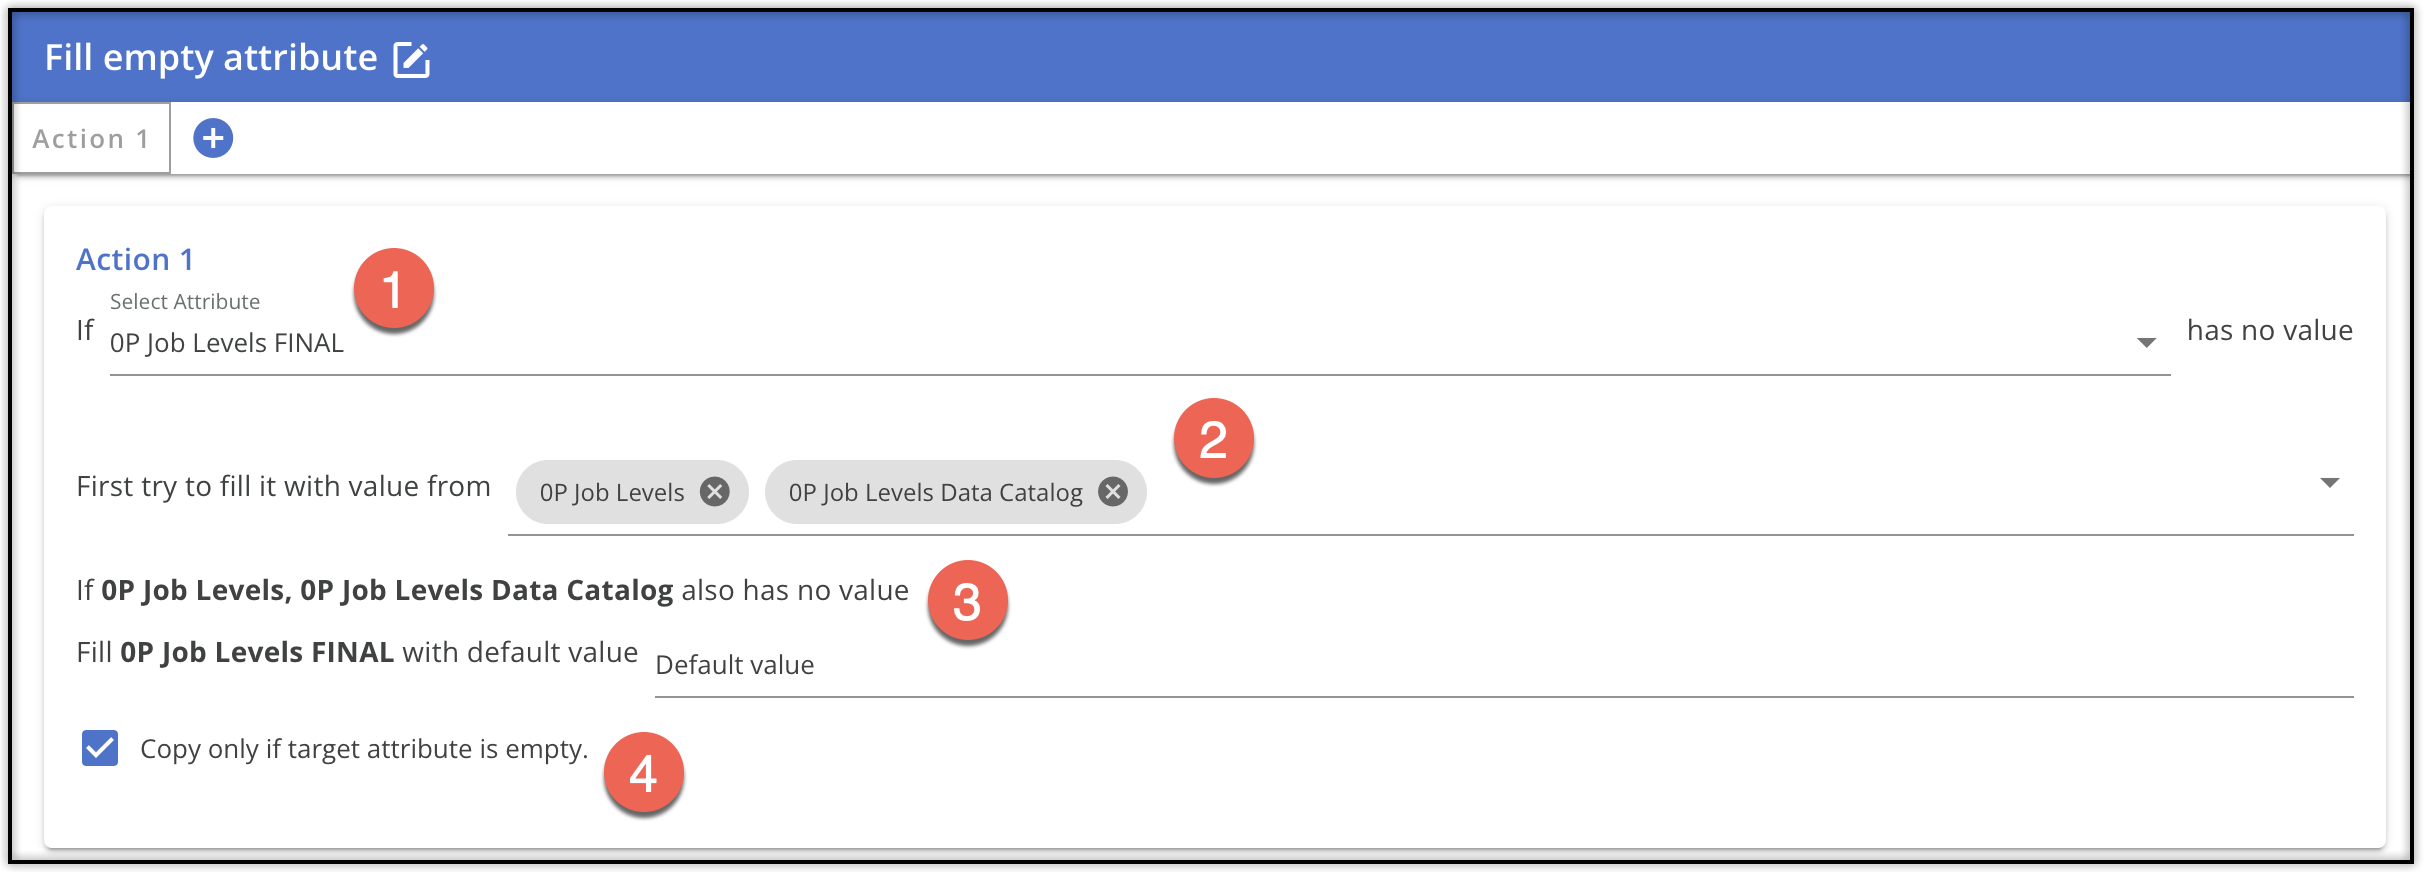2428x872 pixels.
Task: Switch to the Action 1 tab
Action: pyautogui.click(x=90, y=138)
